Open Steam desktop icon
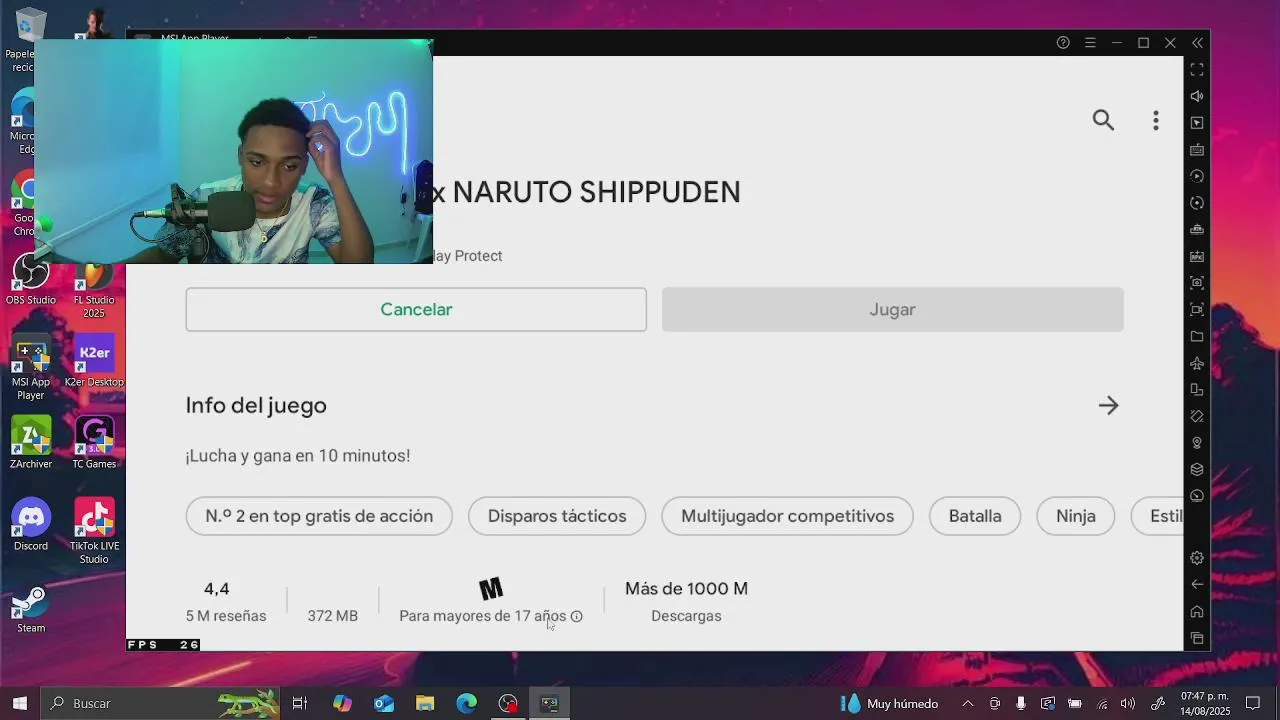1280x720 pixels. tap(31, 608)
